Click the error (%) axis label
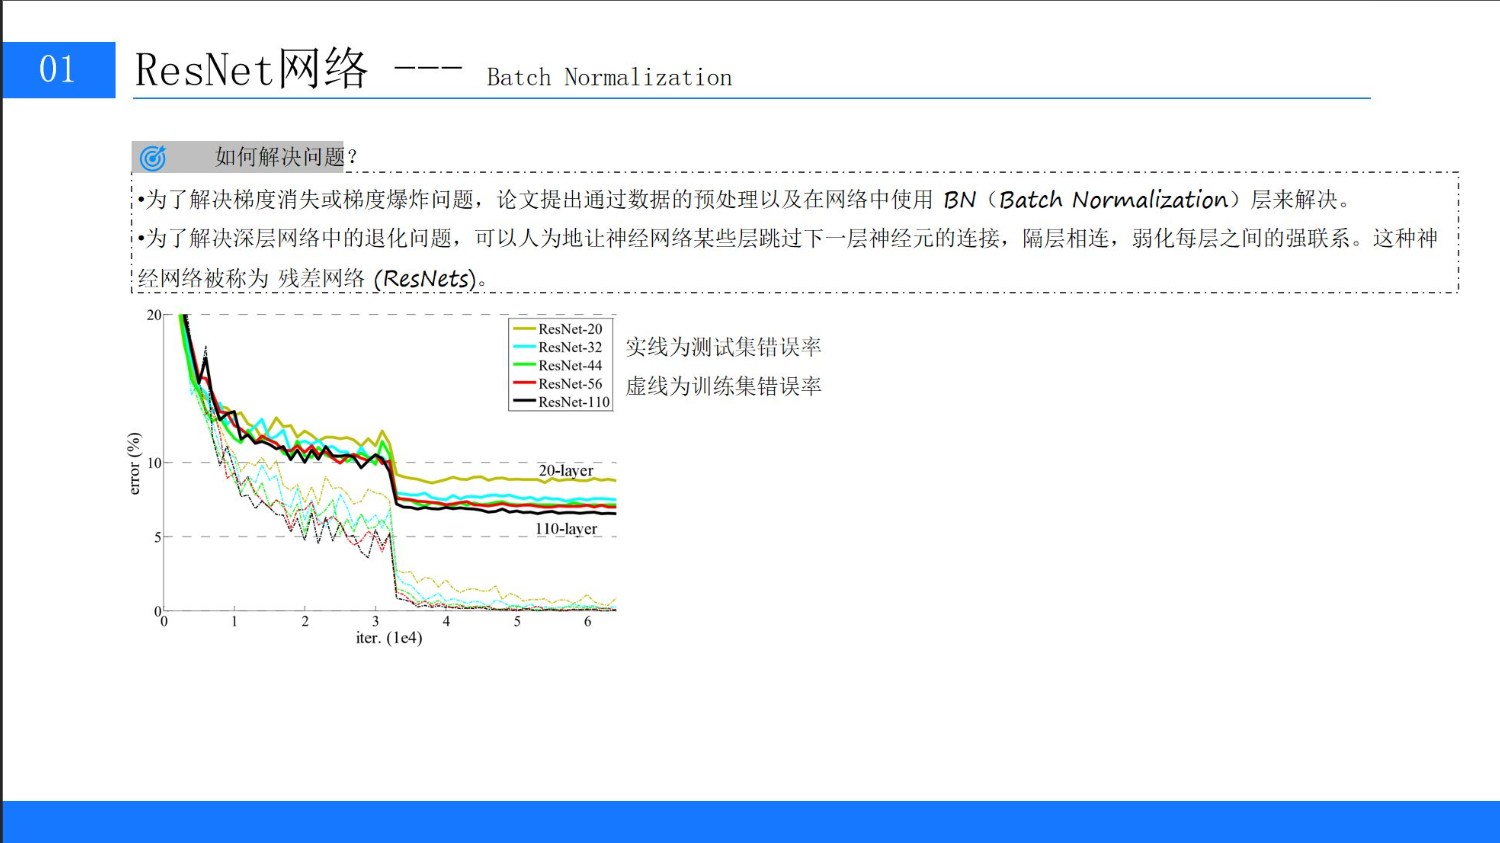 pyautogui.click(x=135, y=463)
